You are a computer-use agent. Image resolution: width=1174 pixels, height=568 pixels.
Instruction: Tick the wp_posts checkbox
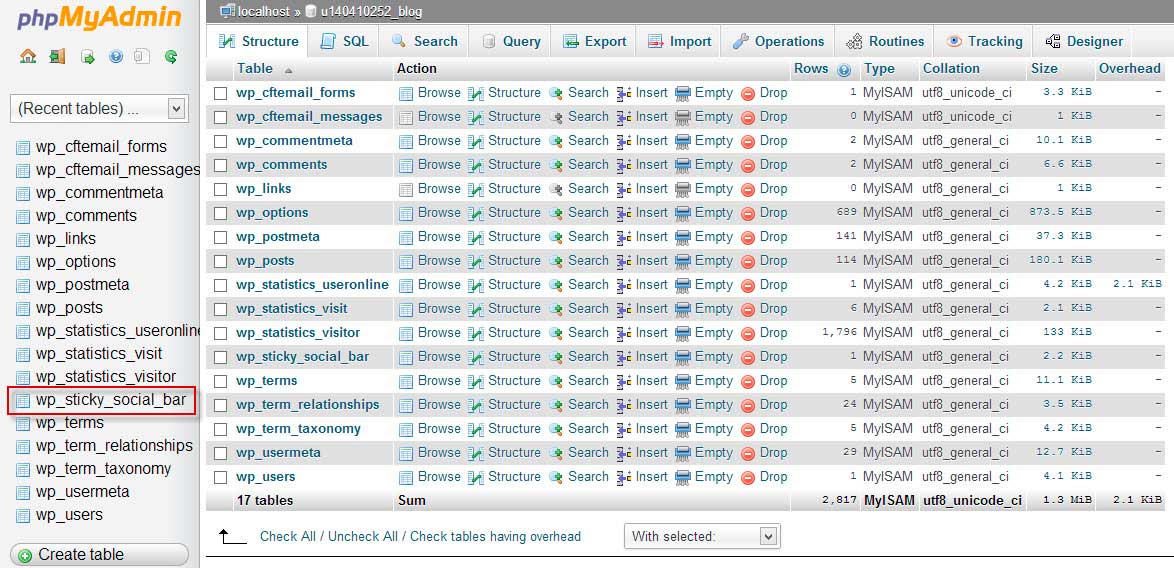(x=220, y=261)
